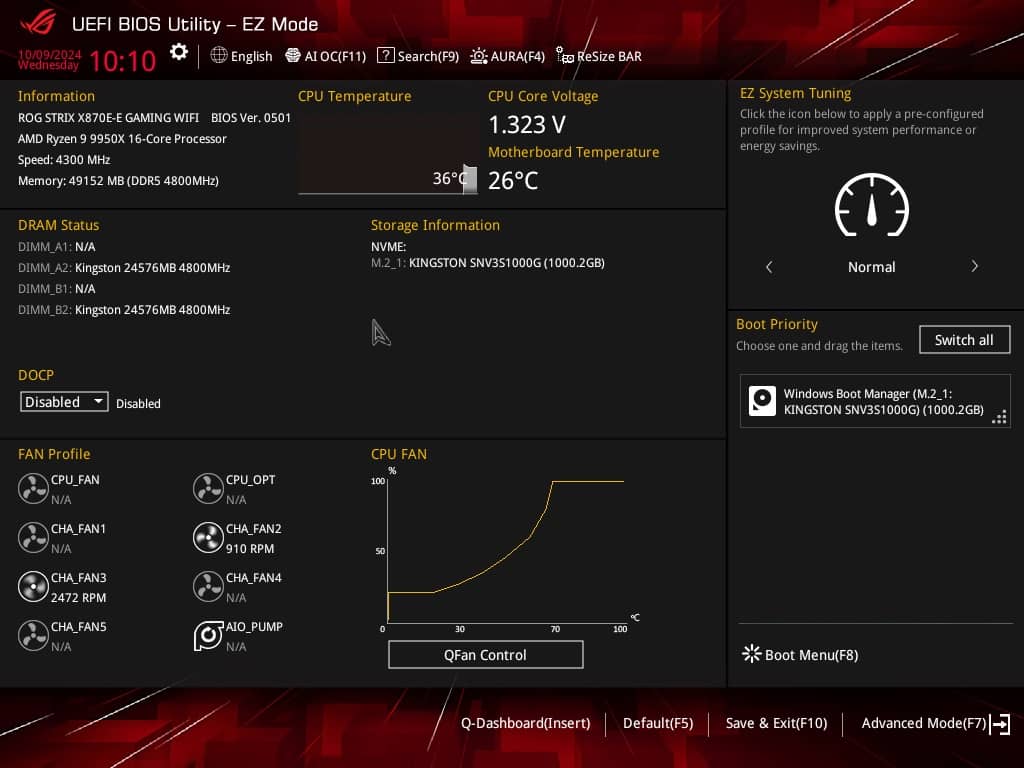The width and height of the screenshot is (1024, 768).
Task: Open Boot Menu(F8)
Action: coord(801,654)
